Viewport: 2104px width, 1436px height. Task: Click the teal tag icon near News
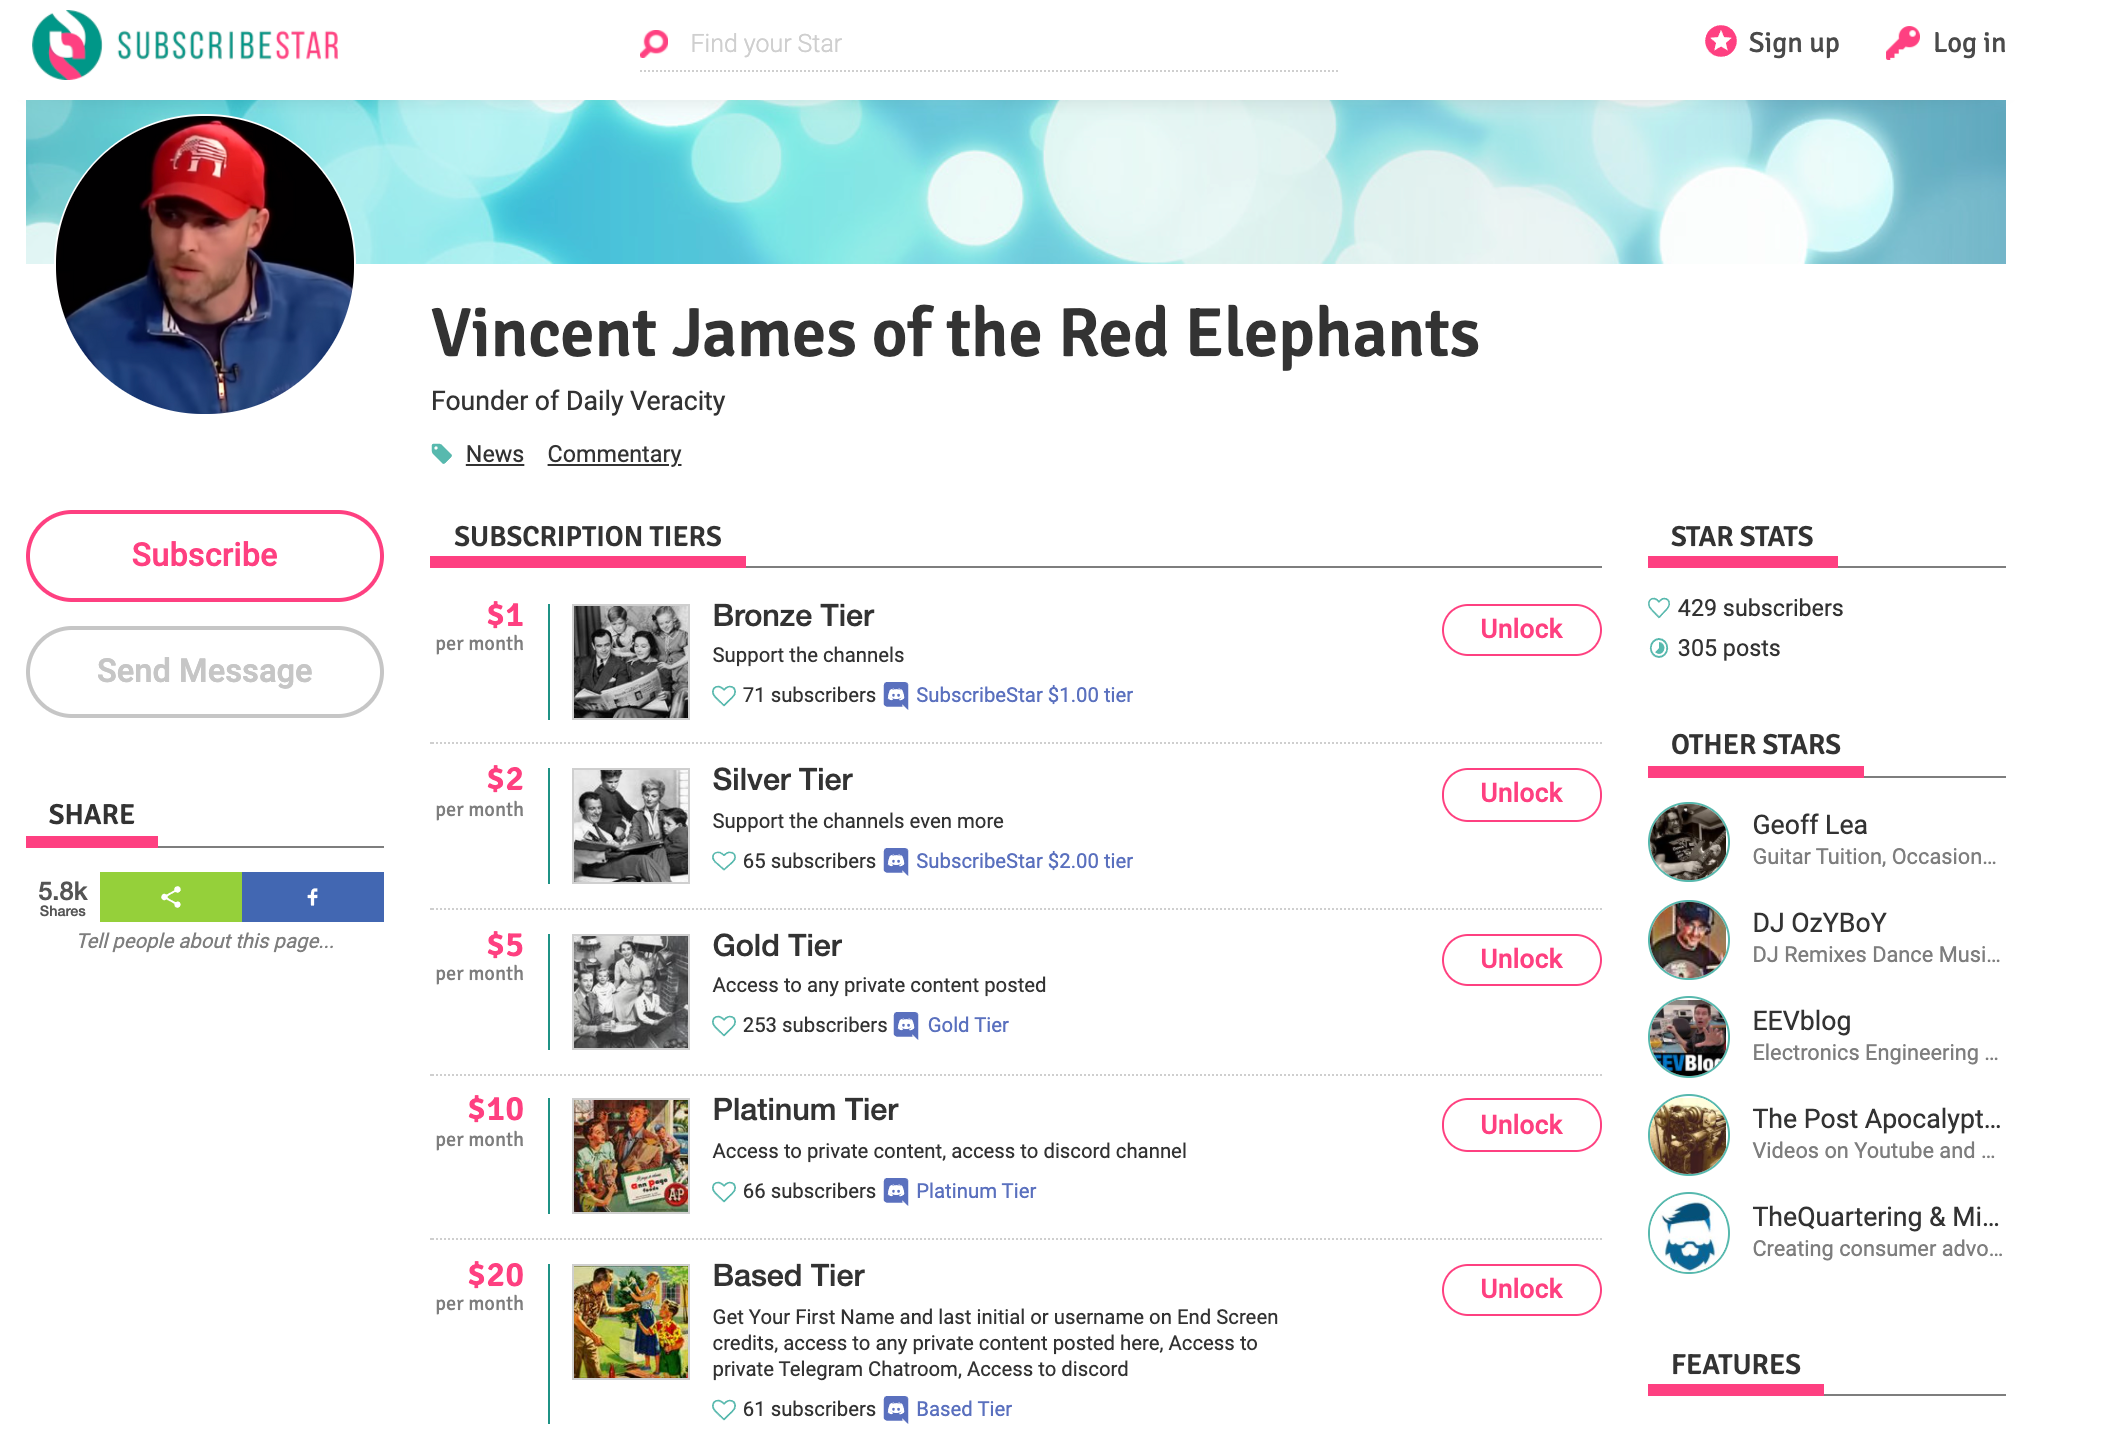441,453
